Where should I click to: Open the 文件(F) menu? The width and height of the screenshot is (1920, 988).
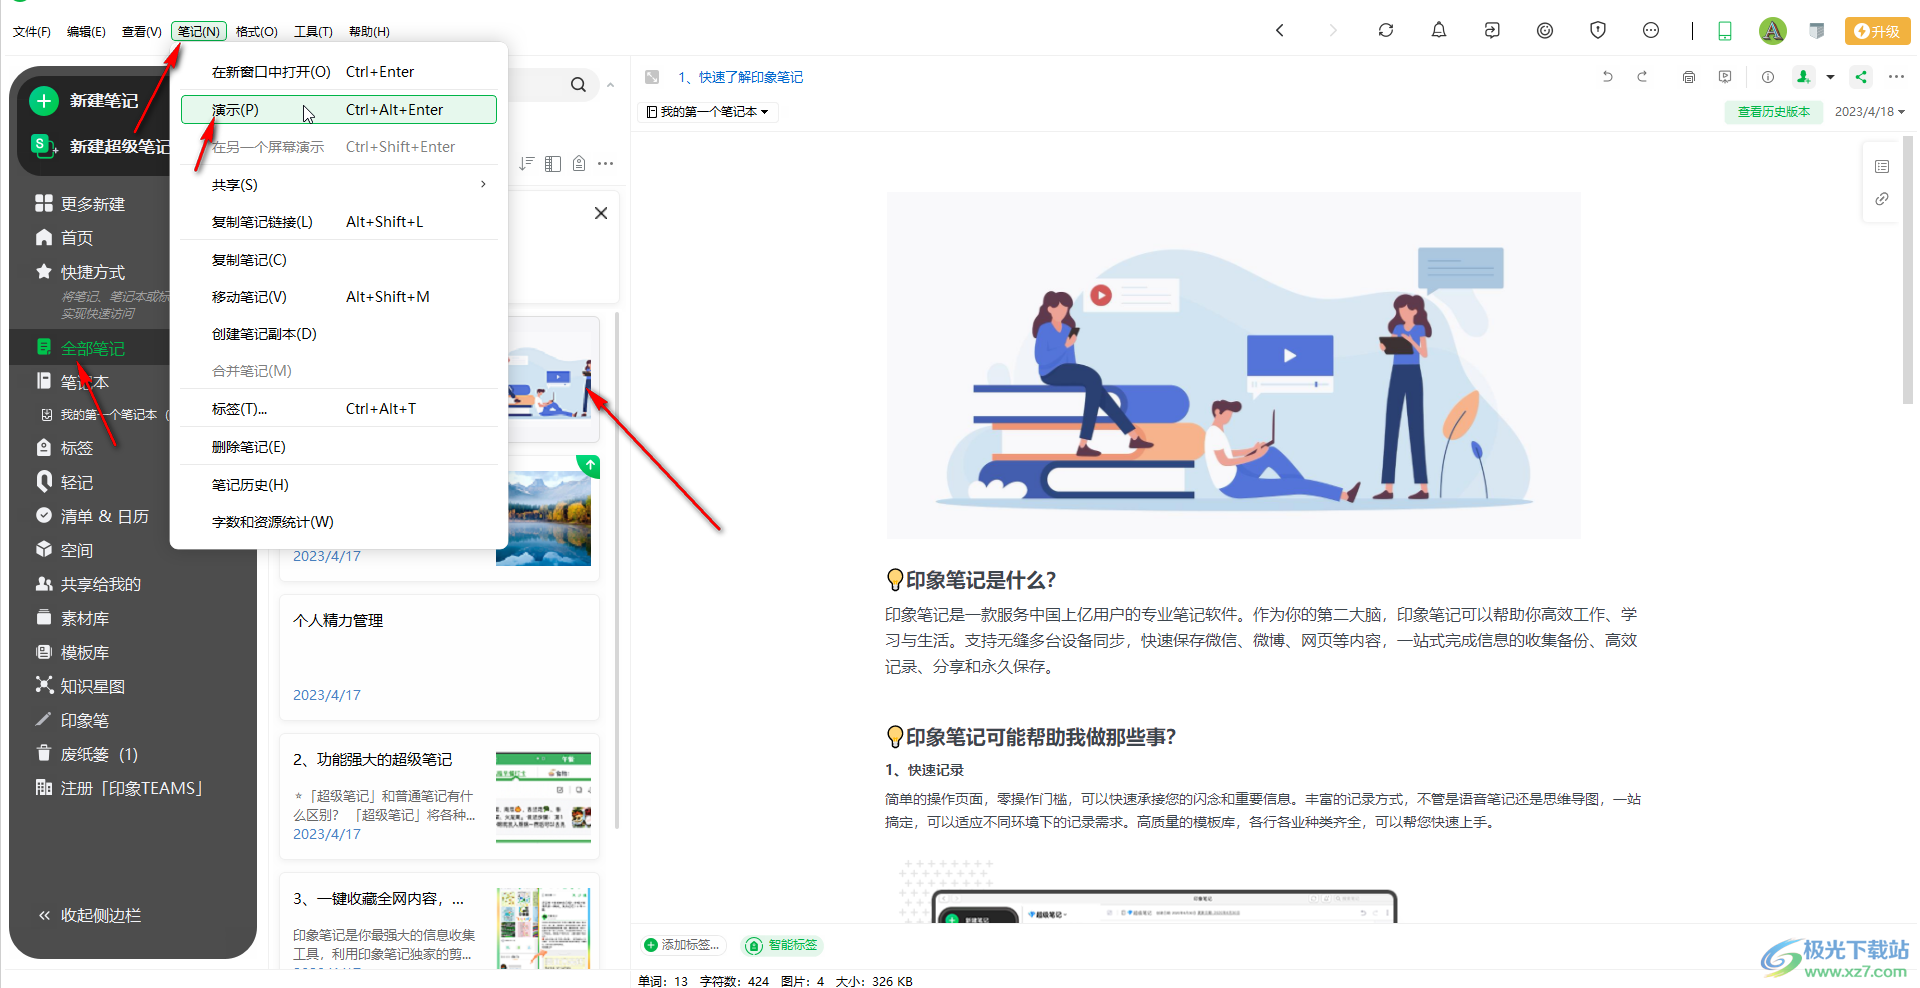click(x=32, y=32)
